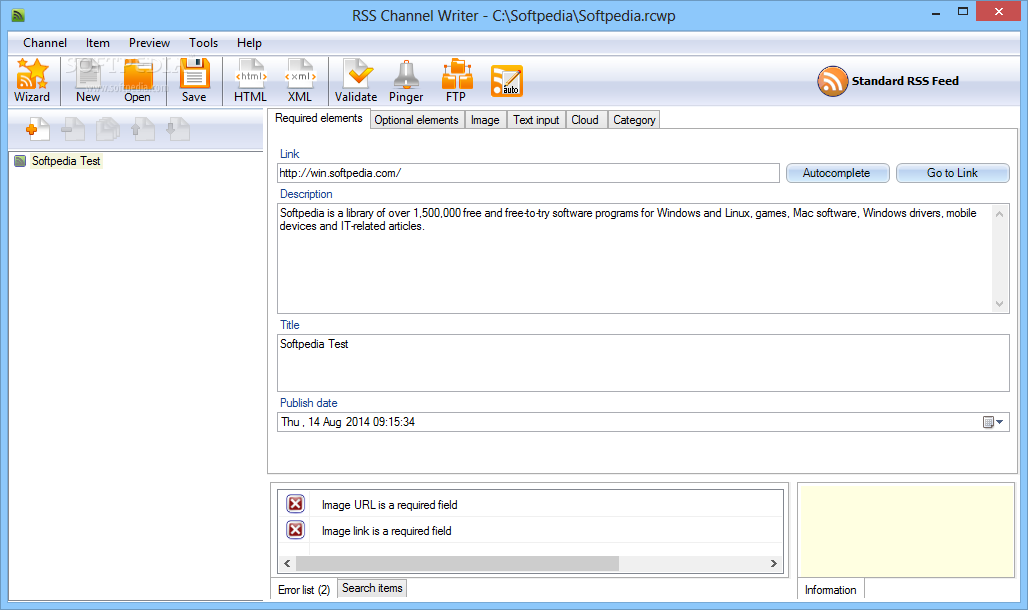Click the auto RSS edit icon
The image size is (1028, 610).
(x=507, y=81)
